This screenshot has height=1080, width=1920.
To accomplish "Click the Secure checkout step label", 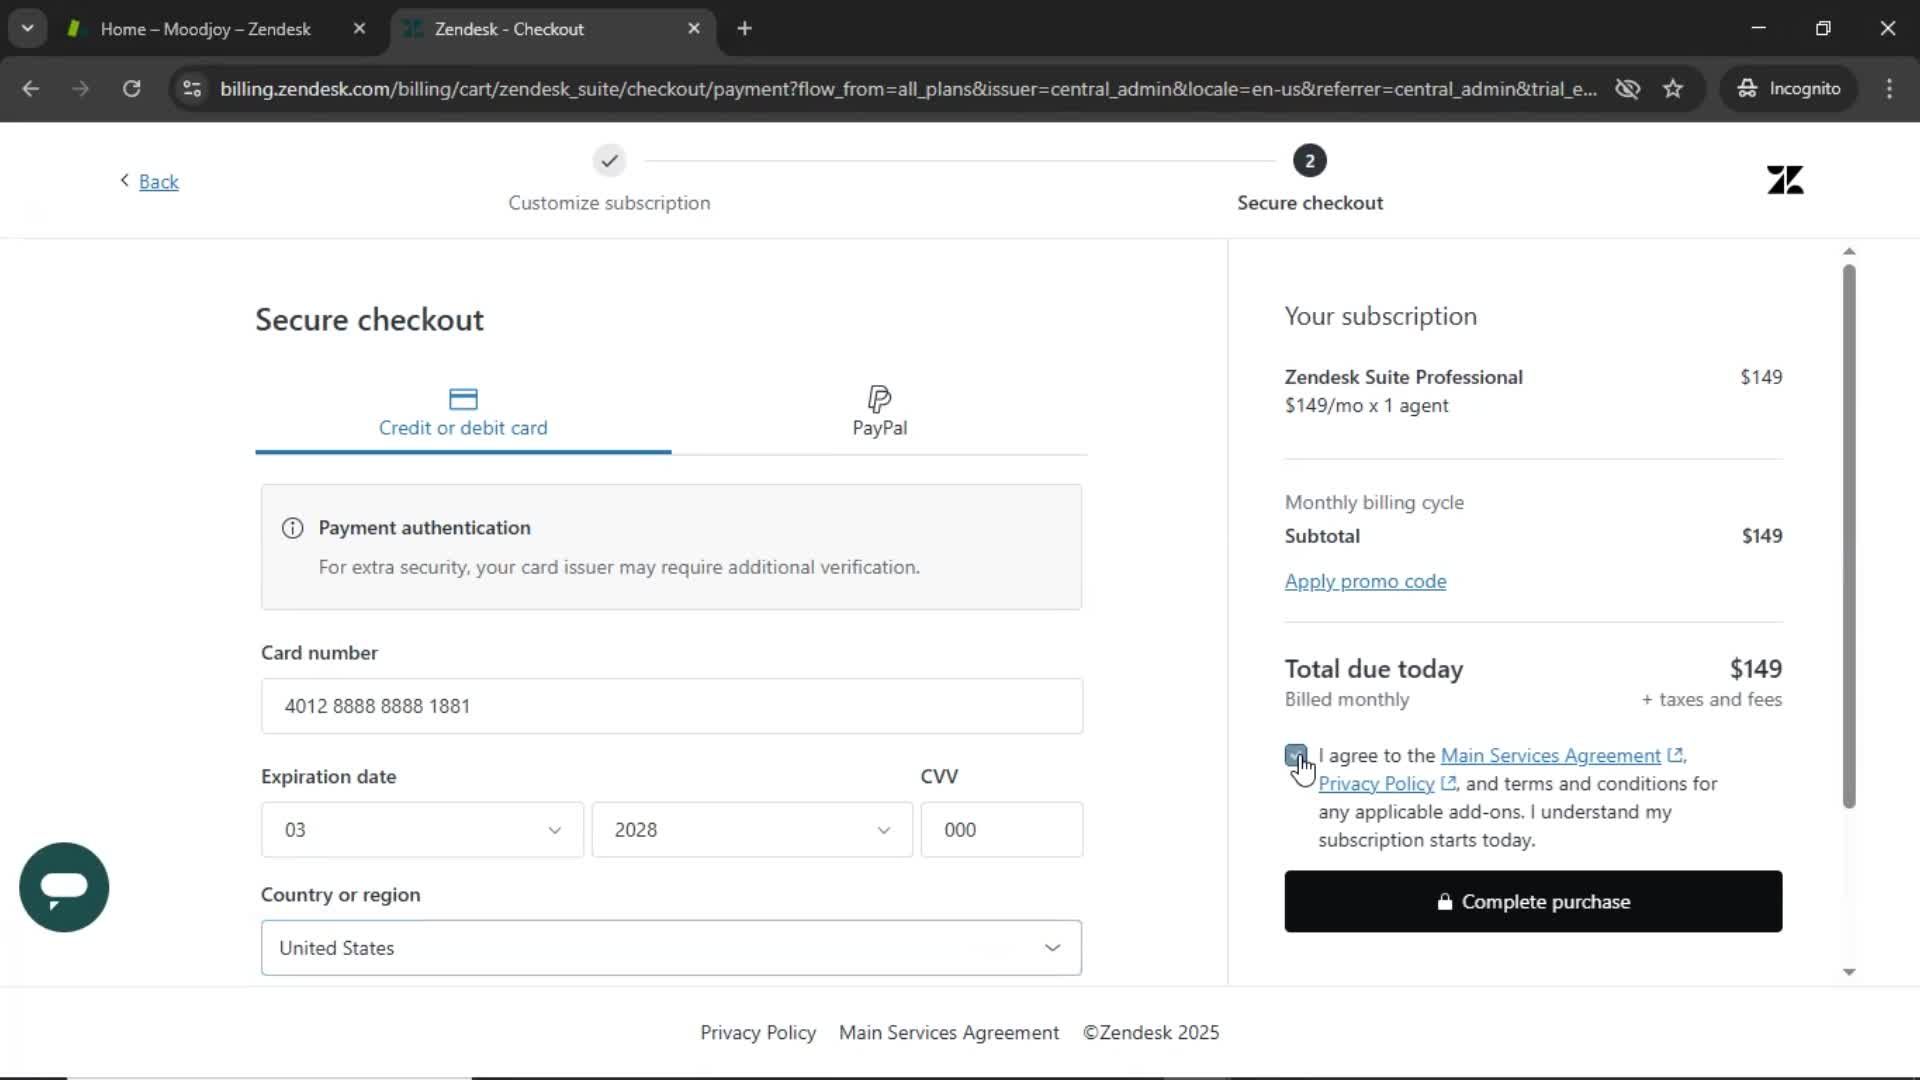I will [x=1310, y=203].
